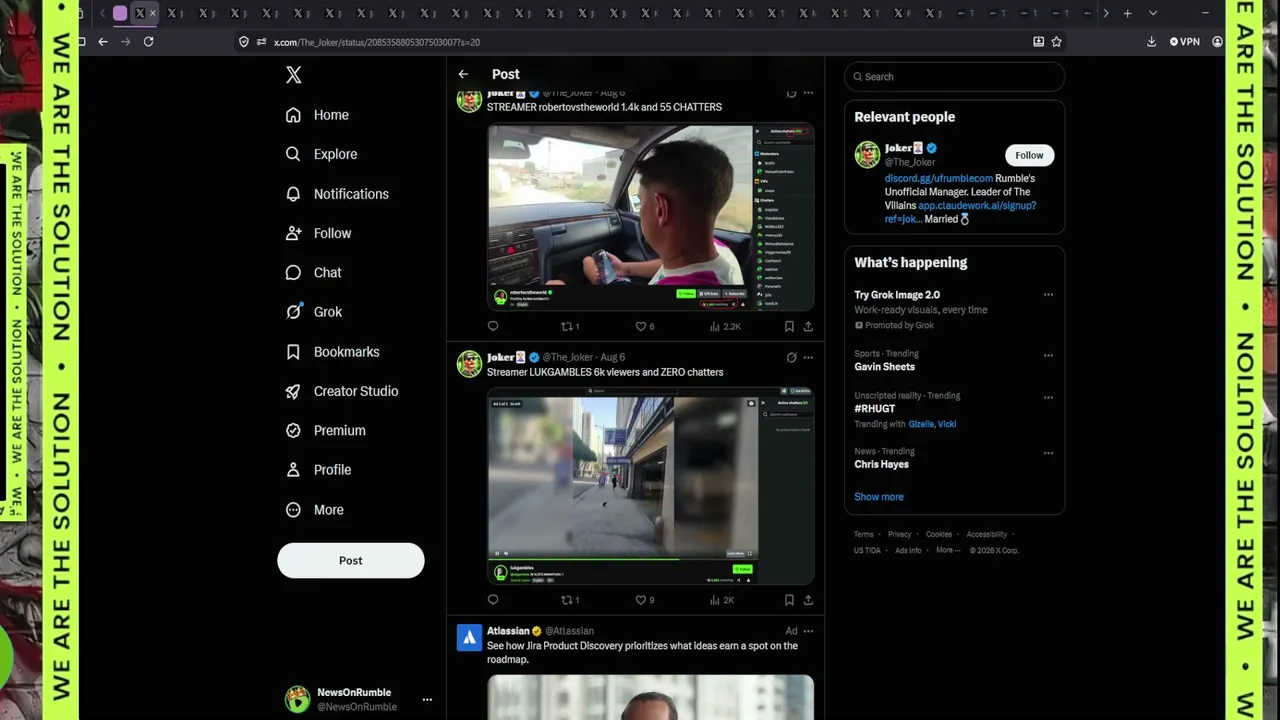Open more options for robertovstheworld tweet
The image size is (1280, 720).
point(808,93)
